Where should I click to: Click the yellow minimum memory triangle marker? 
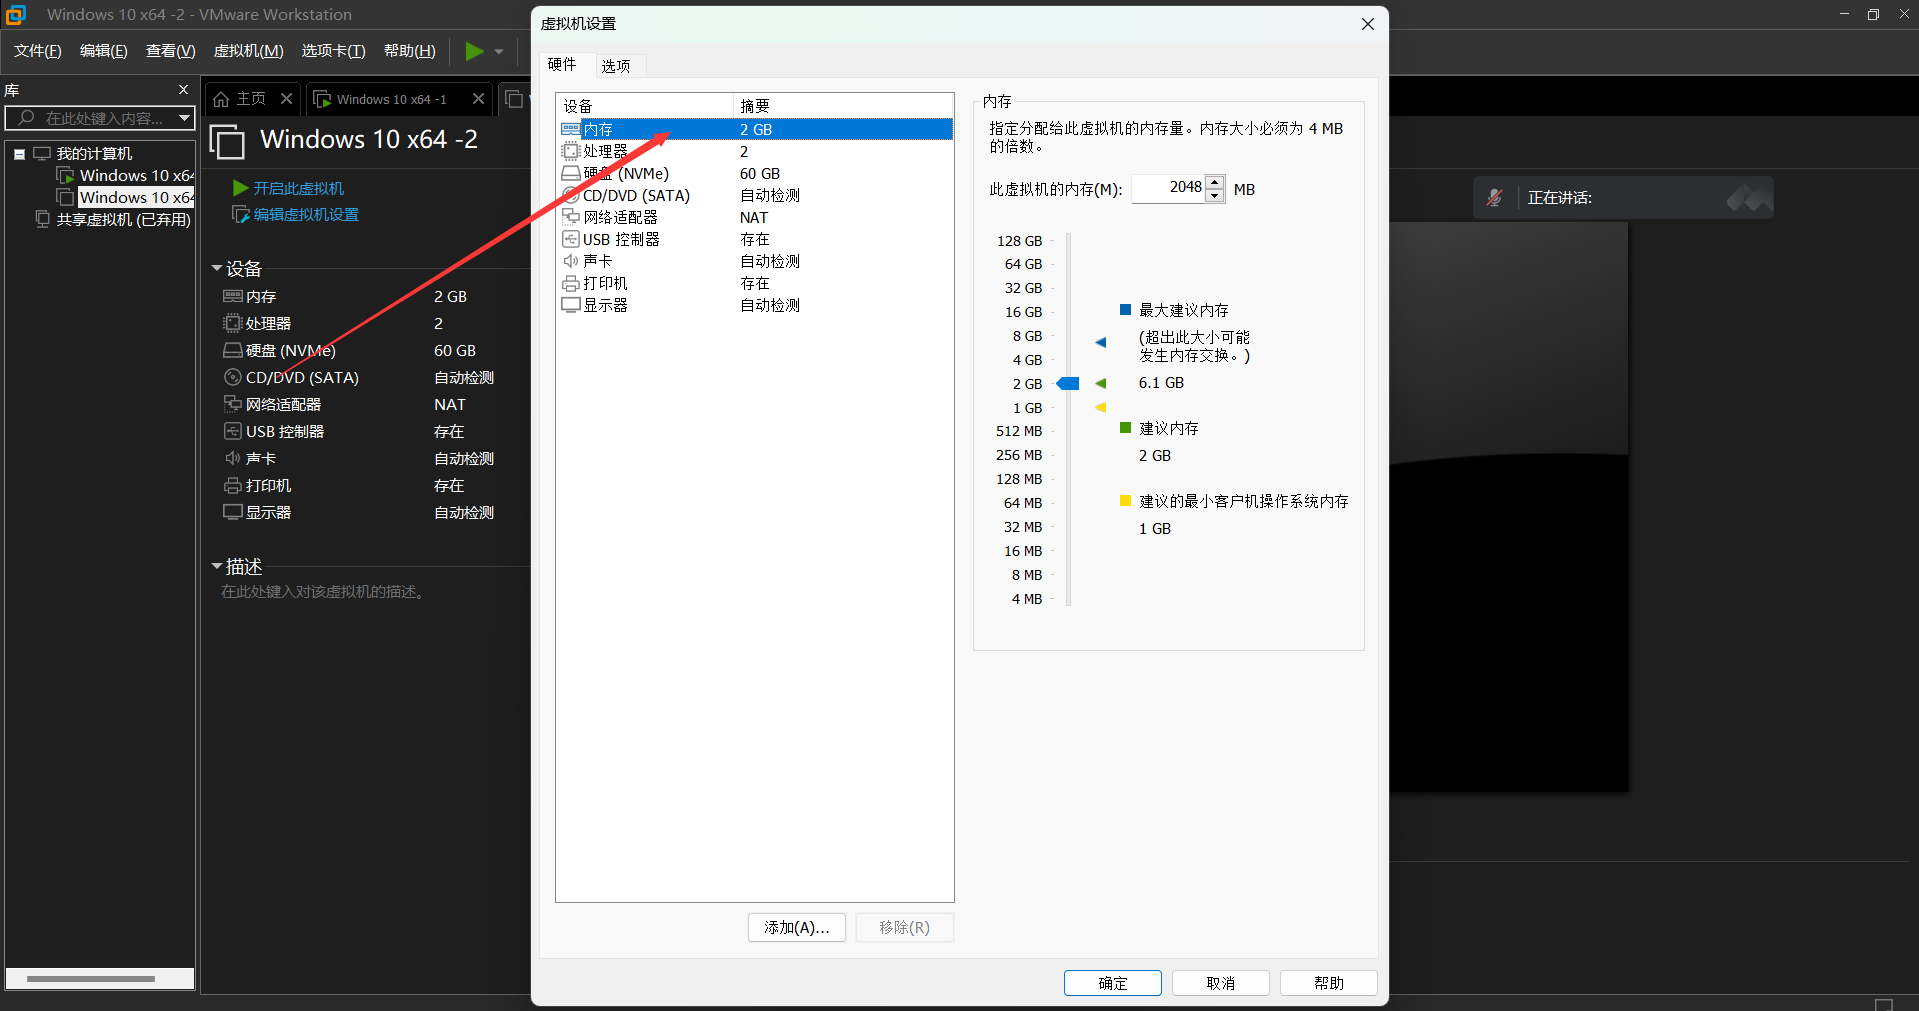[1101, 407]
